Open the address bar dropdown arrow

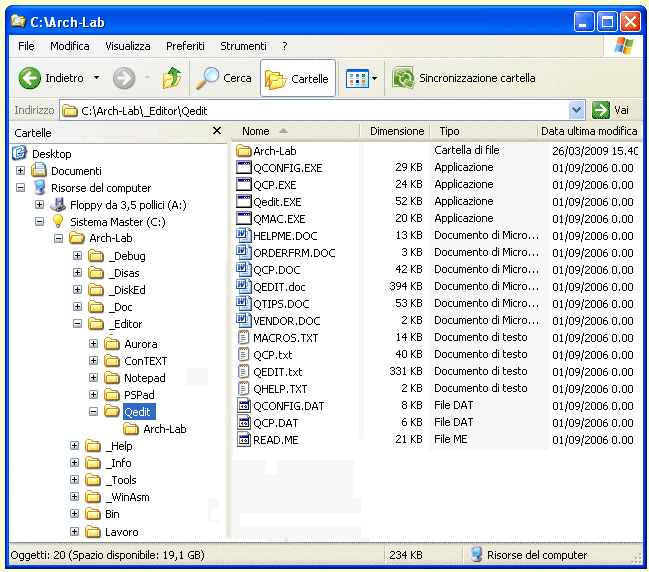pos(577,110)
